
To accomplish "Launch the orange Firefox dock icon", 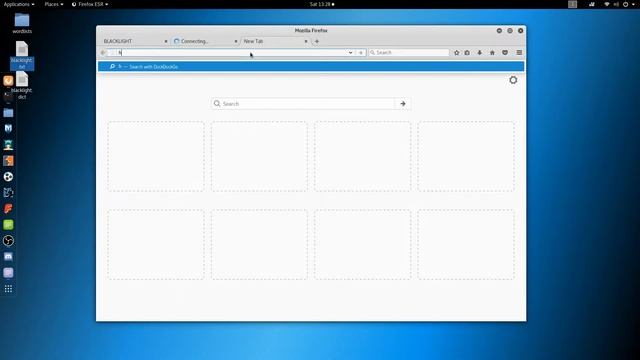I will (8, 80).
